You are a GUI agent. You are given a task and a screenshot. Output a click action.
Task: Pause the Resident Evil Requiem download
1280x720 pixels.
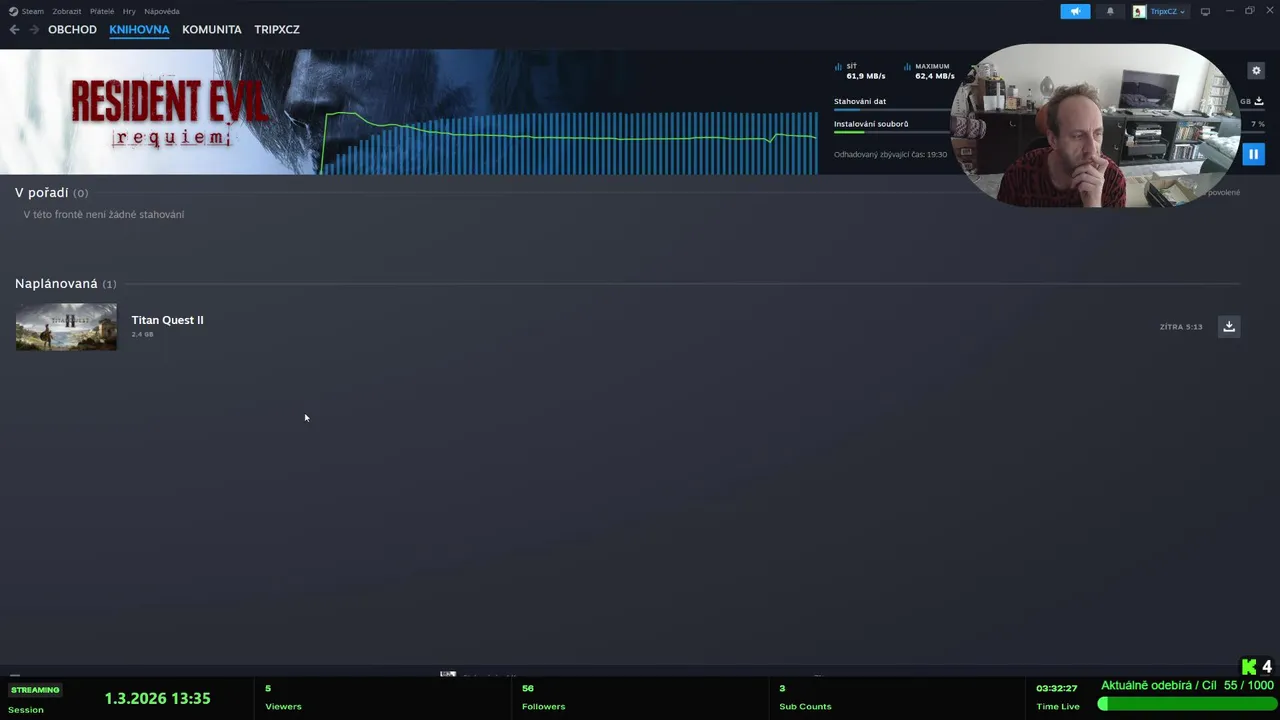[1253, 154]
